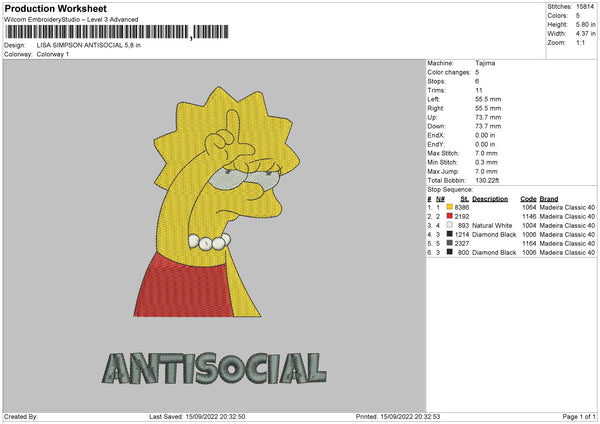Click the black swatch beside 1214 stitches
The width and height of the screenshot is (600, 424).
449,234
